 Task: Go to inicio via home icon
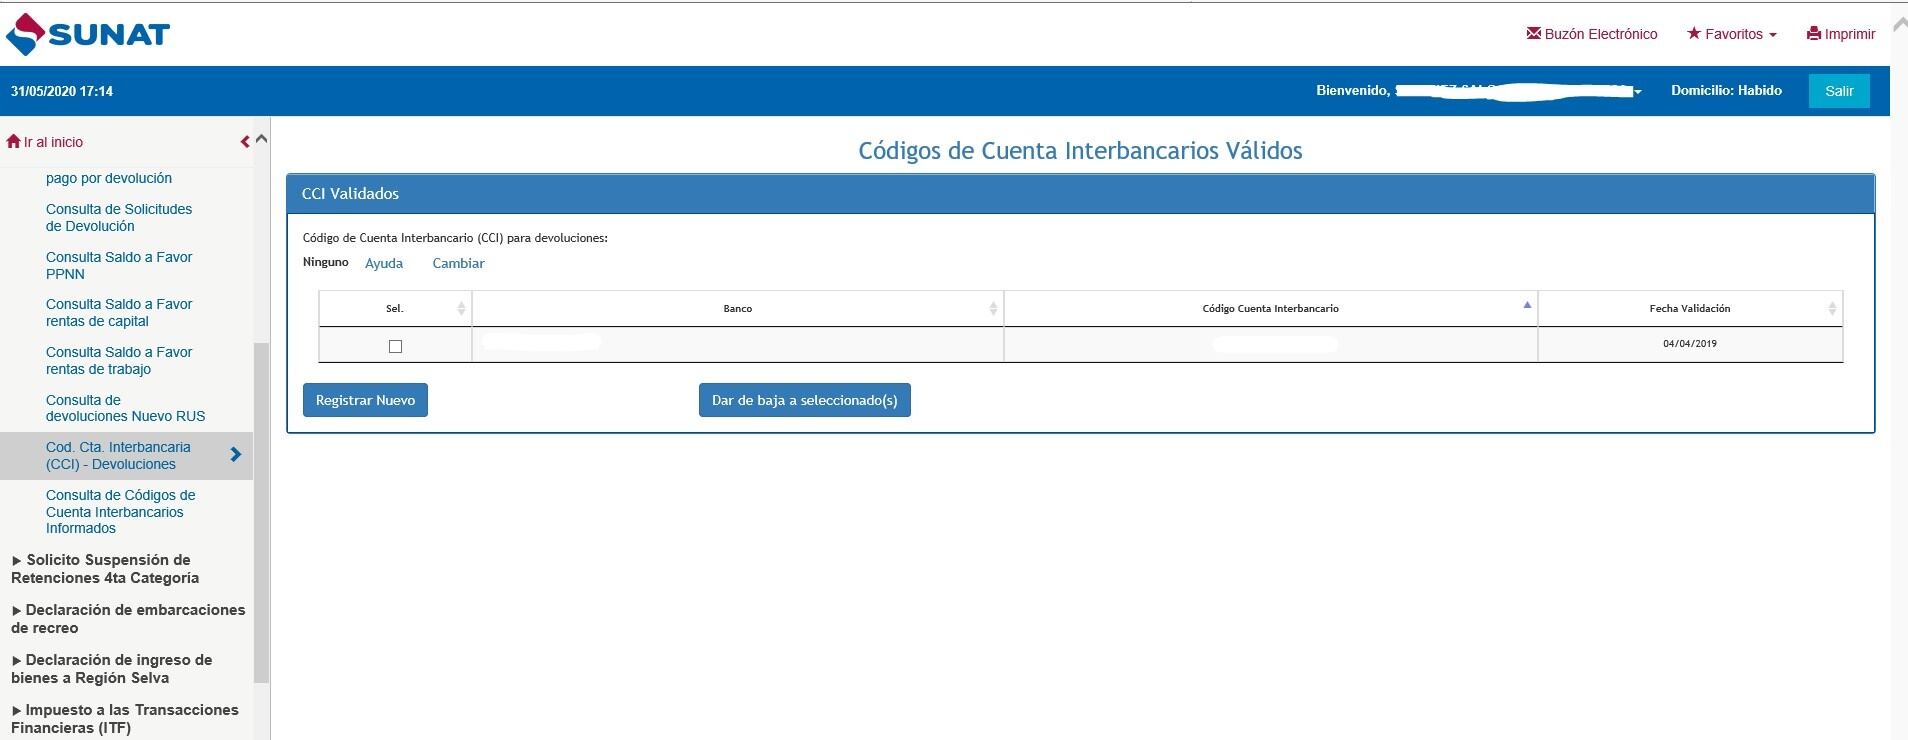tap(13, 142)
